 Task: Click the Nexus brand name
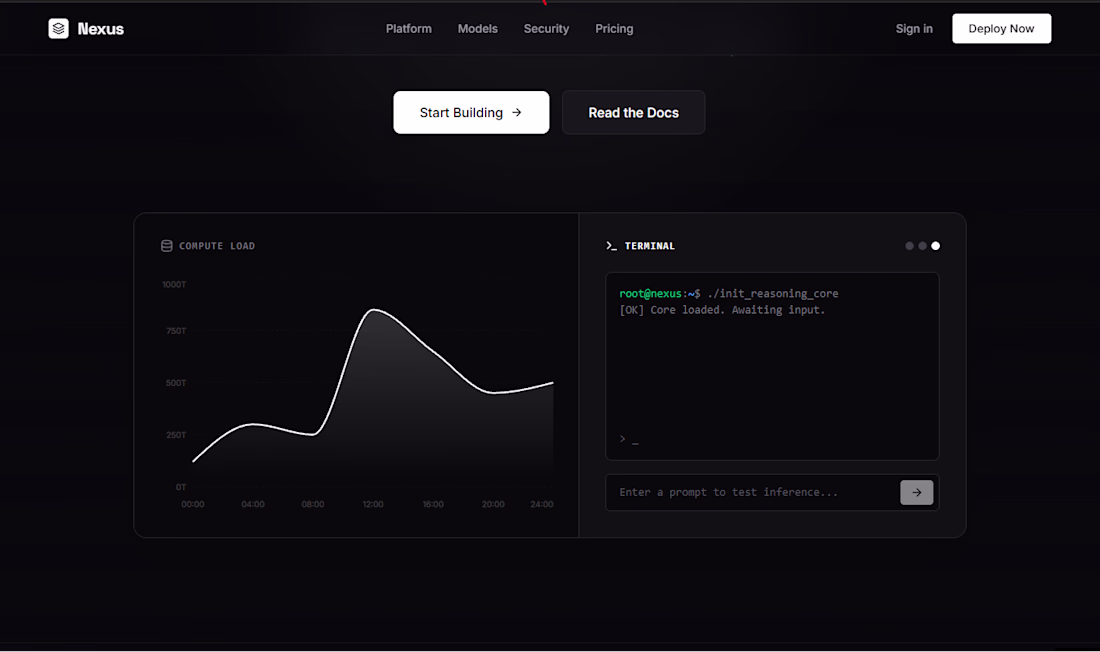coord(100,29)
